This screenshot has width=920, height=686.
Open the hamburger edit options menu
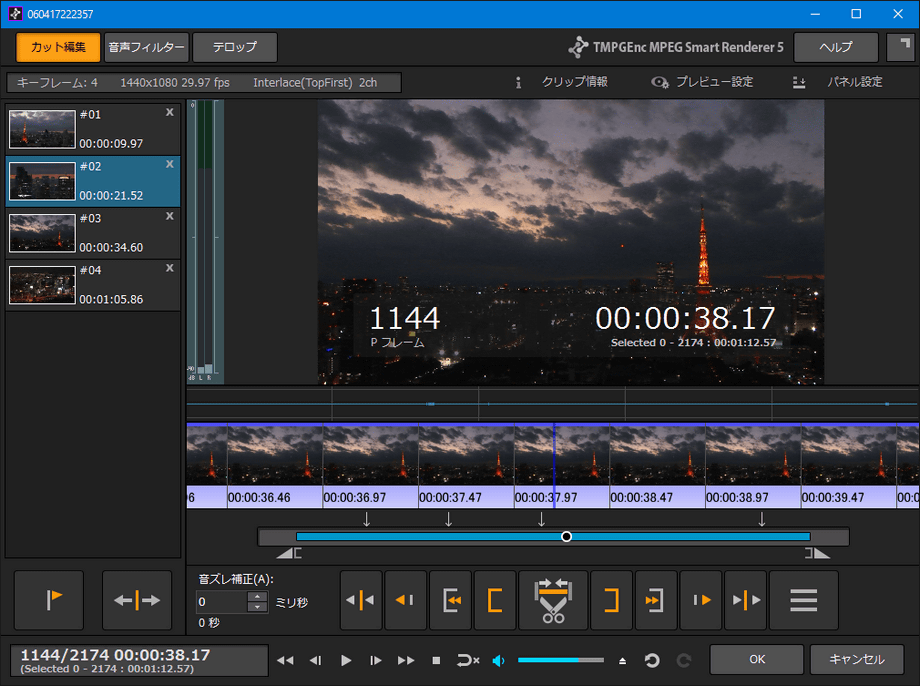(x=804, y=600)
